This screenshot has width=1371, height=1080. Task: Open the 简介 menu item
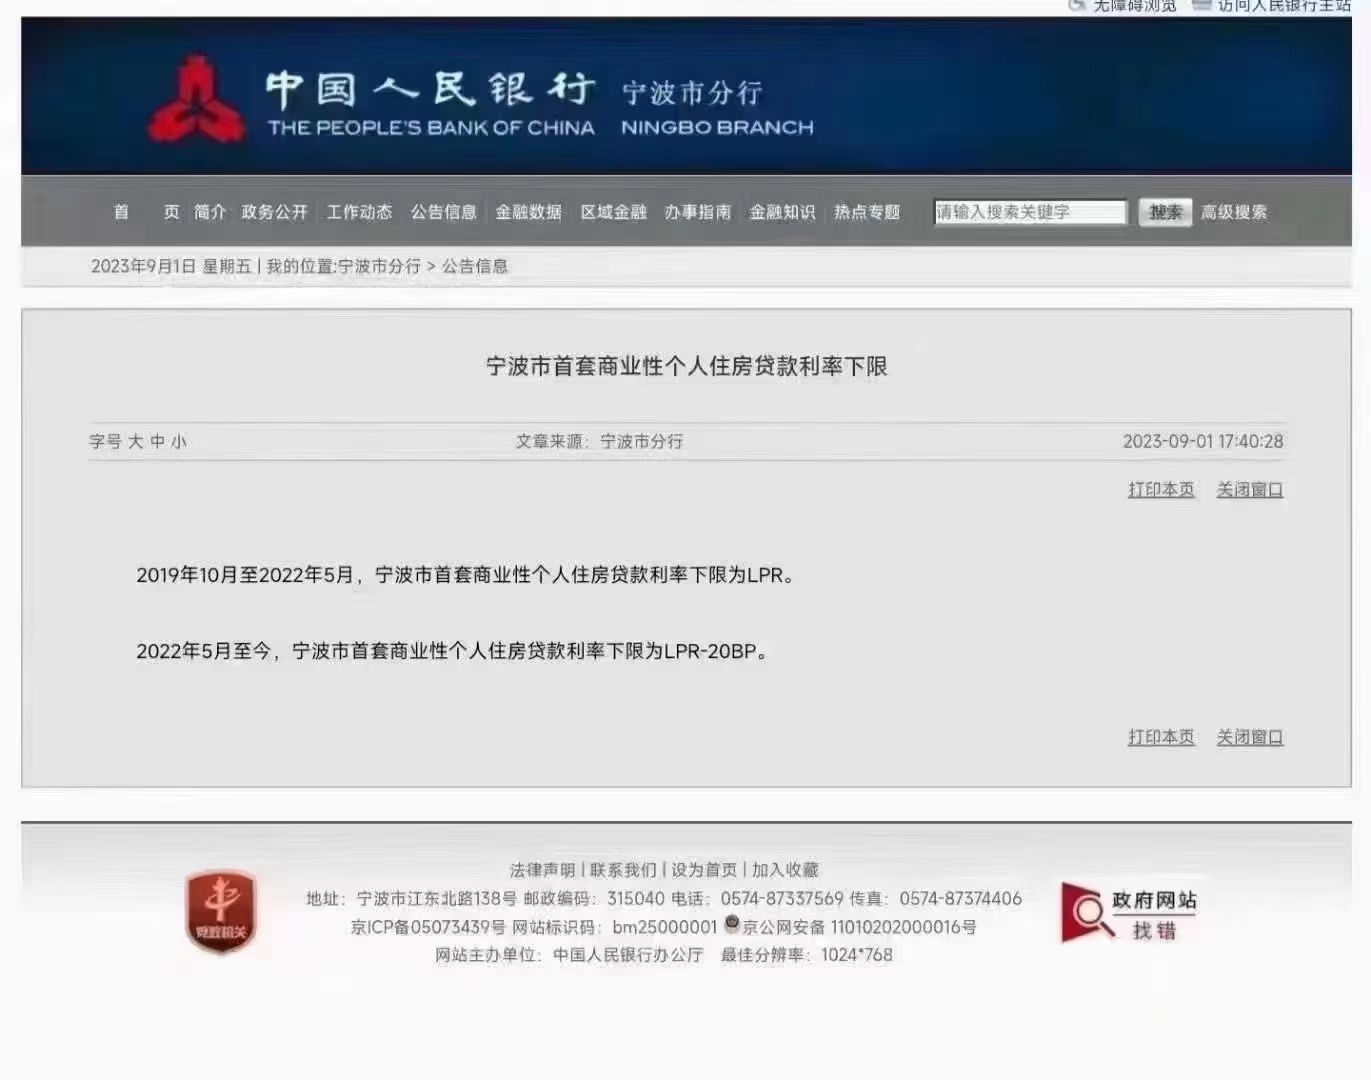pyautogui.click(x=210, y=212)
